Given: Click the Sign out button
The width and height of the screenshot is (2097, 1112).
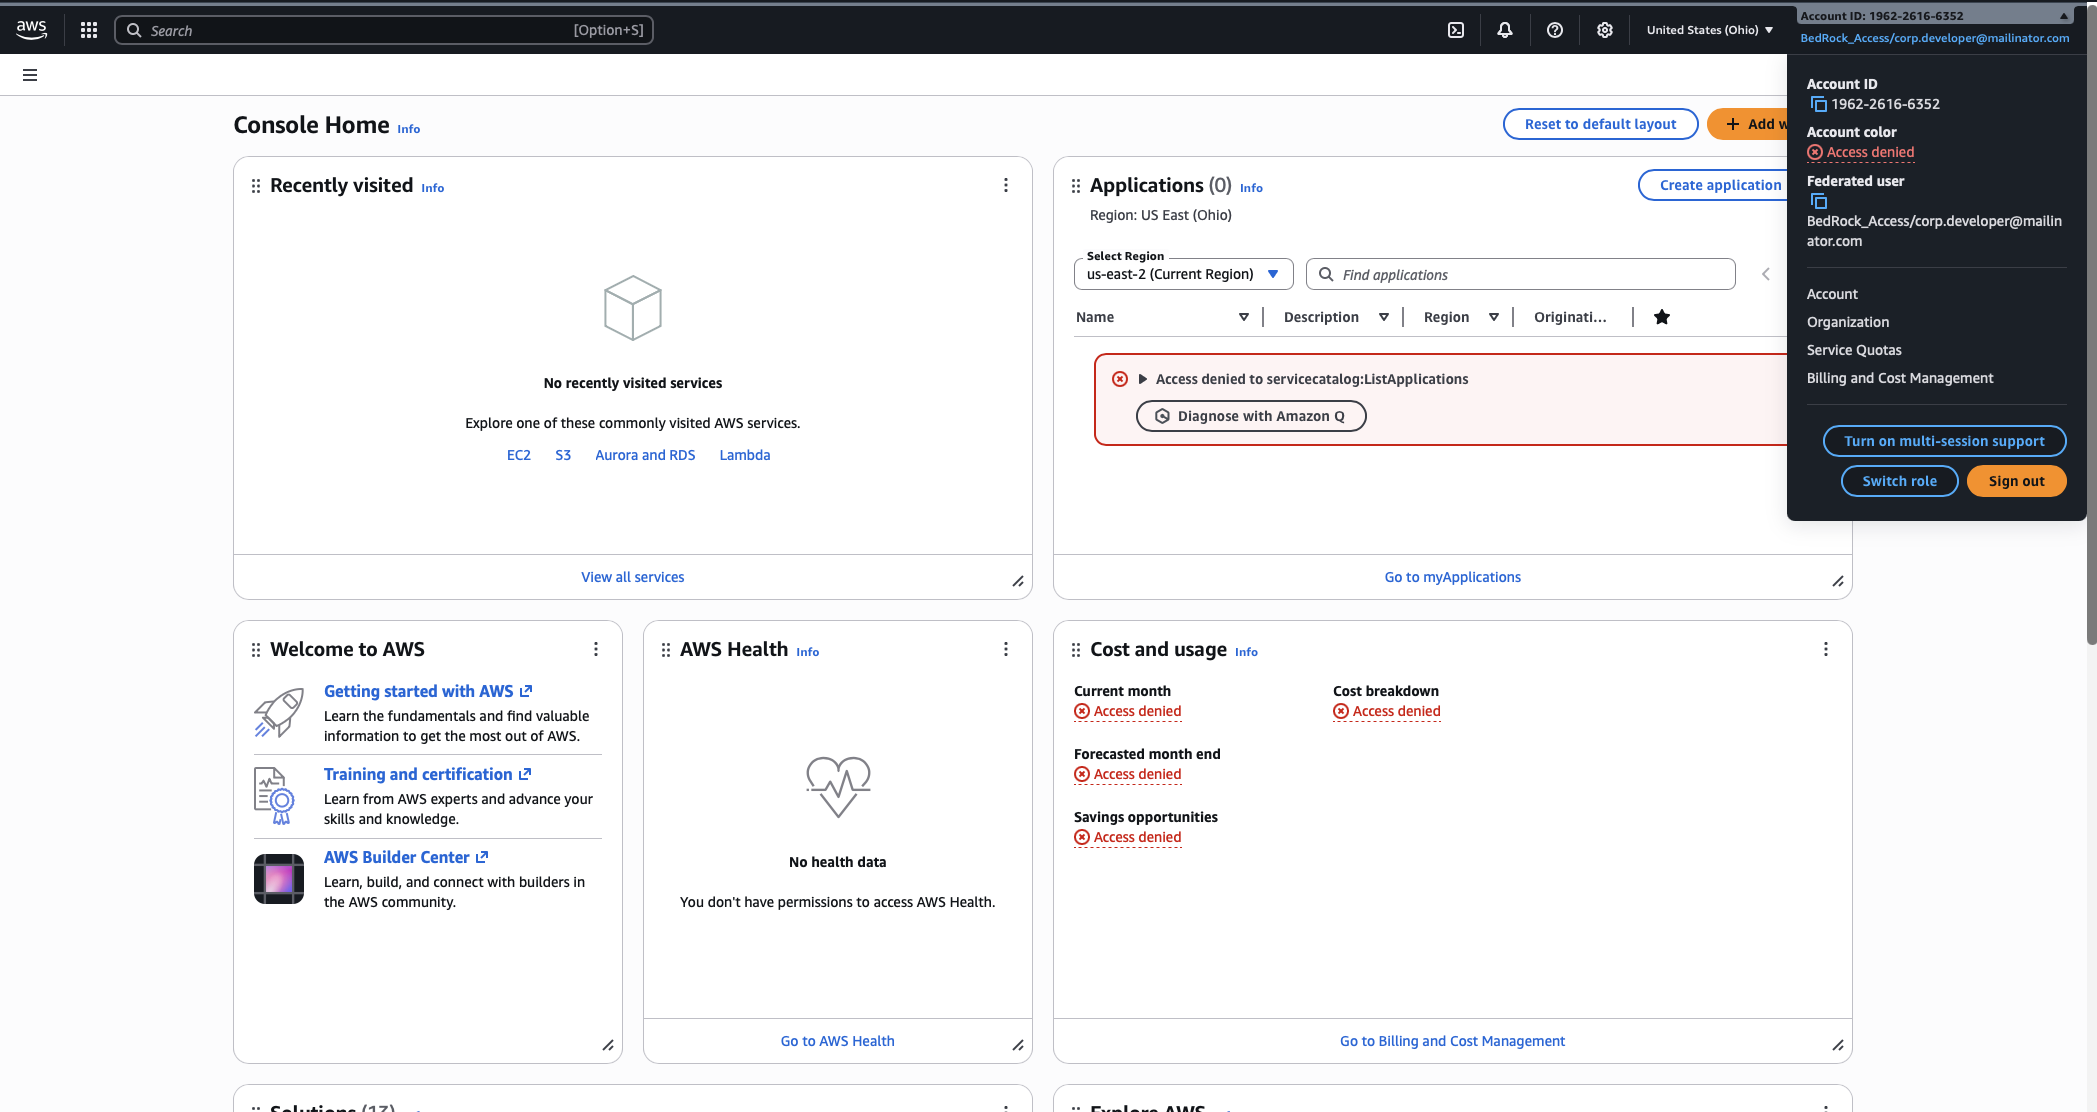Looking at the screenshot, I should tap(2016, 481).
